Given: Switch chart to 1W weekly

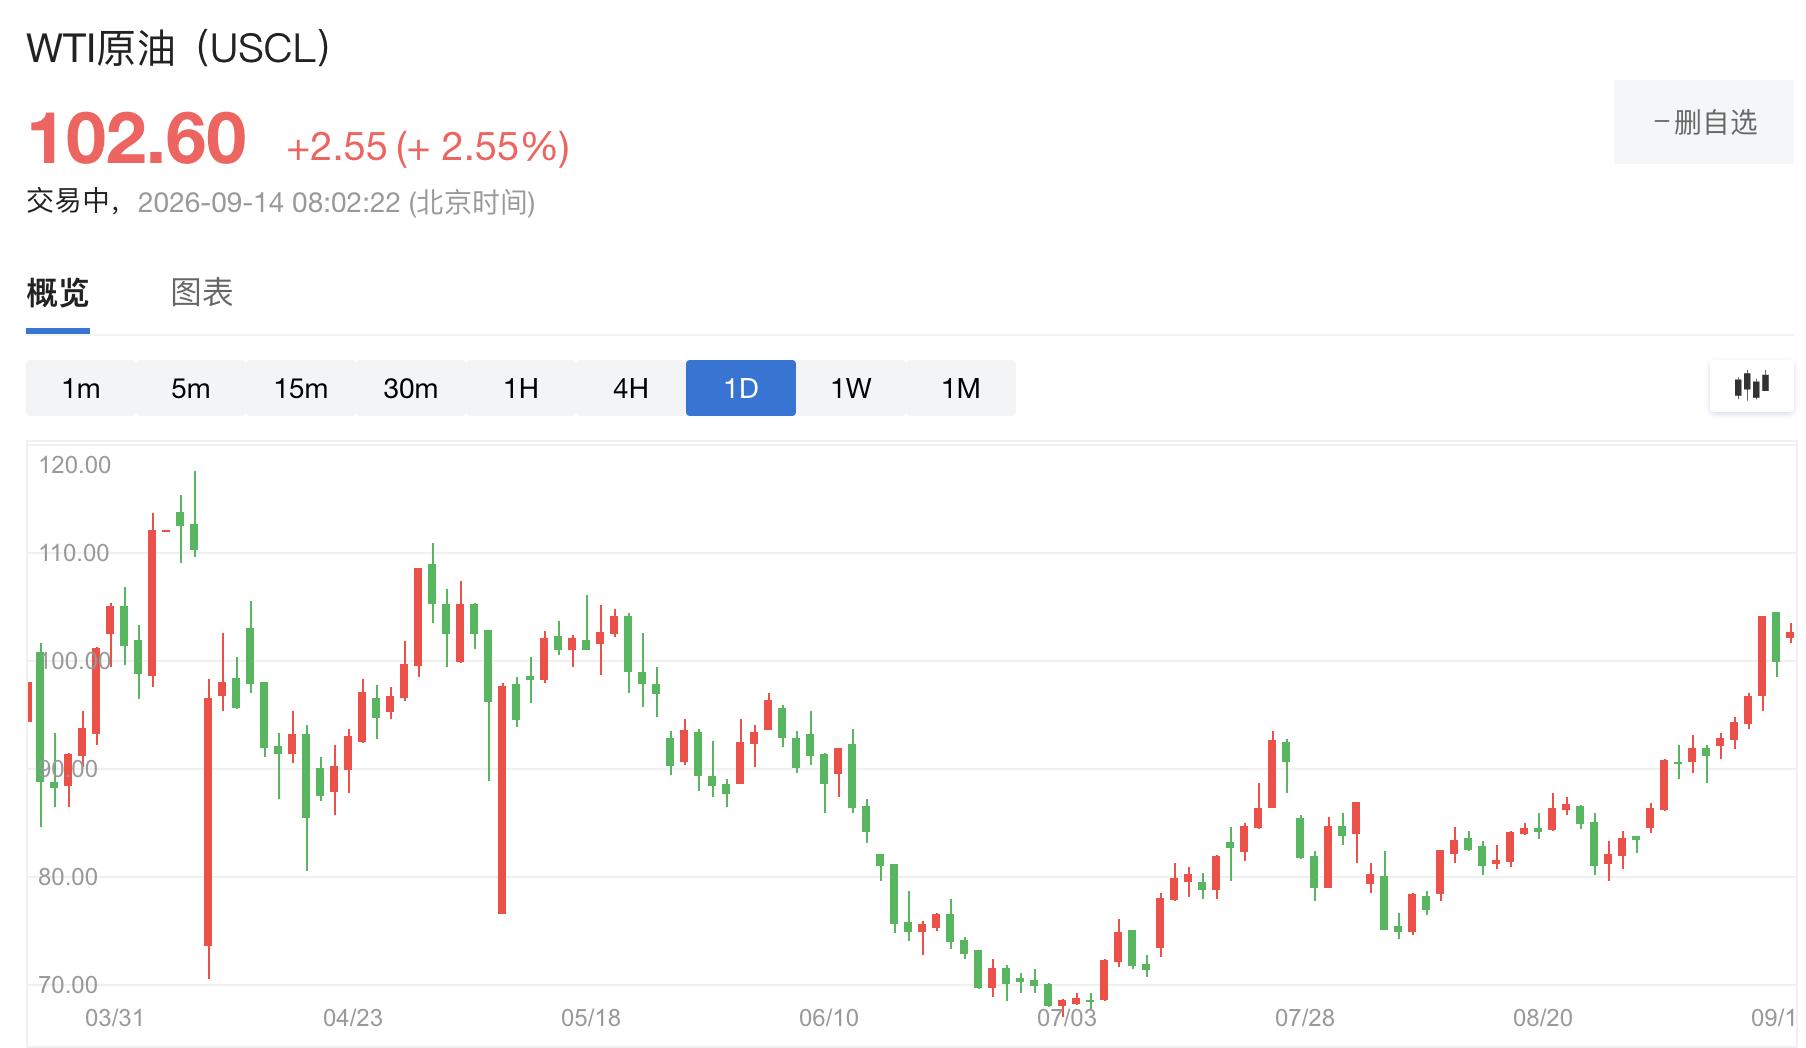Looking at the screenshot, I should point(851,388).
